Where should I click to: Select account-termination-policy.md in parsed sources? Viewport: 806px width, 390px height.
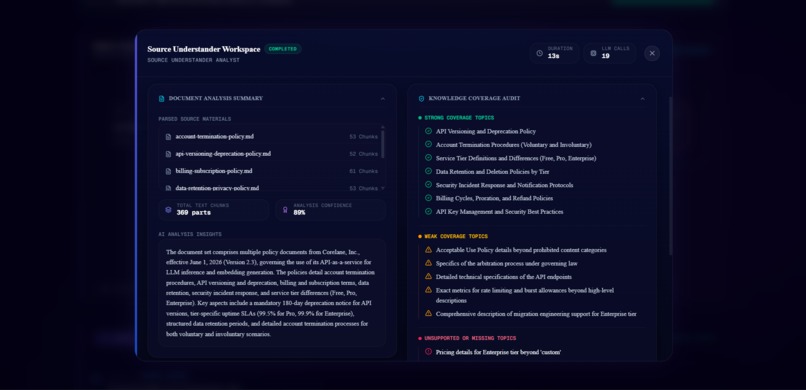pyautogui.click(x=271, y=137)
